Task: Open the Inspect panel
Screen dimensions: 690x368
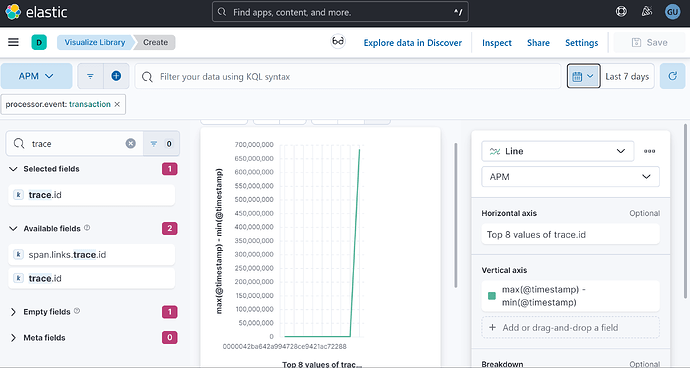Action: coord(497,43)
